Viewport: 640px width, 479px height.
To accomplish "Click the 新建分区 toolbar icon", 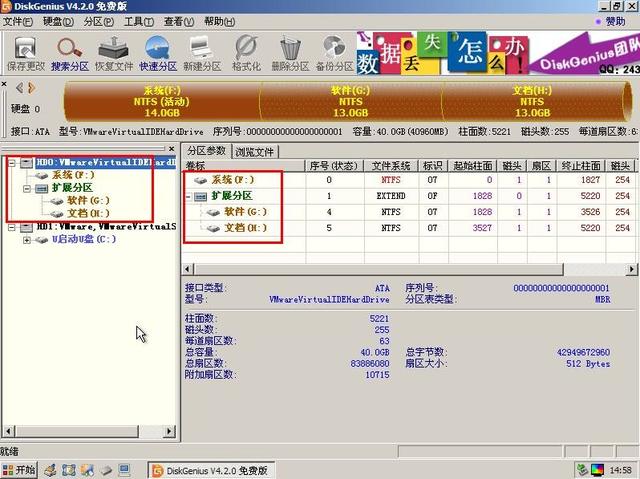I will point(202,53).
